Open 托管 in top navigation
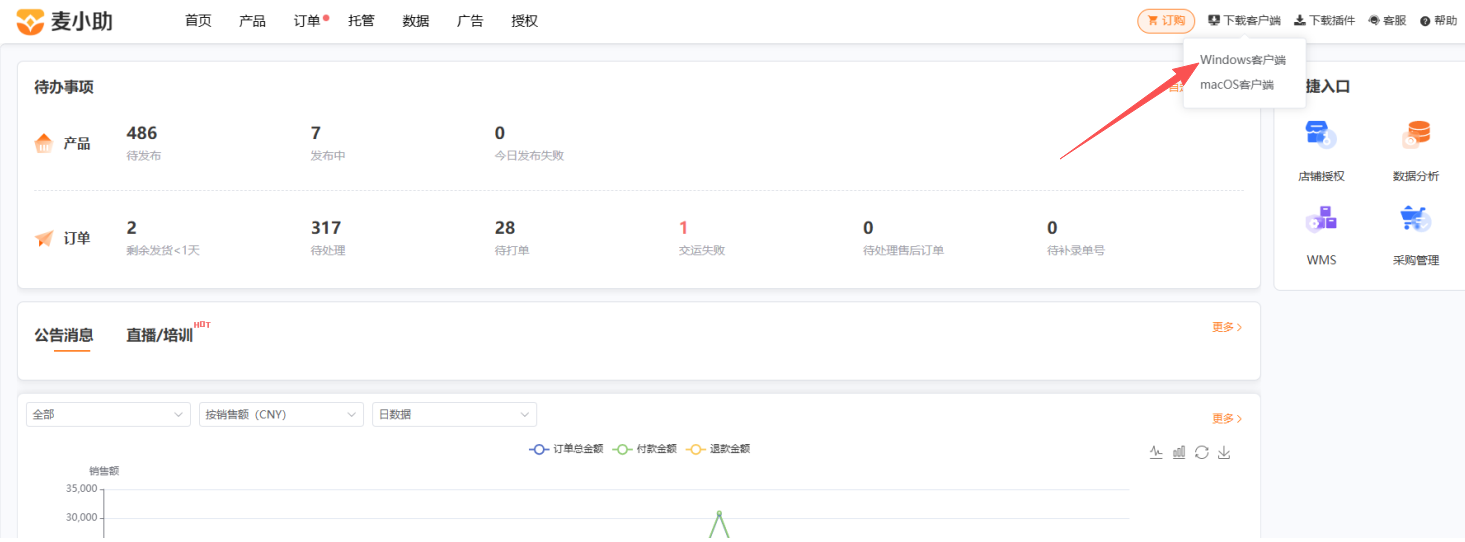This screenshot has width=1465, height=542. click(361, 20)
